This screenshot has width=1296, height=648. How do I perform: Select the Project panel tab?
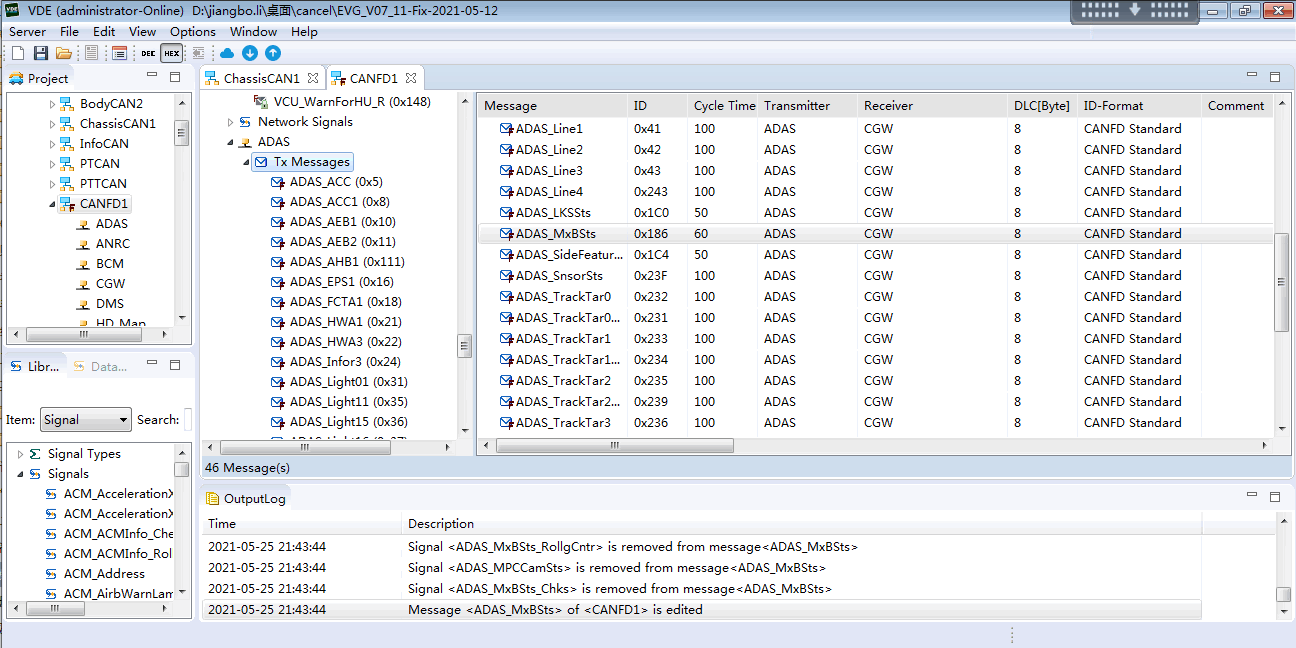(39, 78)
